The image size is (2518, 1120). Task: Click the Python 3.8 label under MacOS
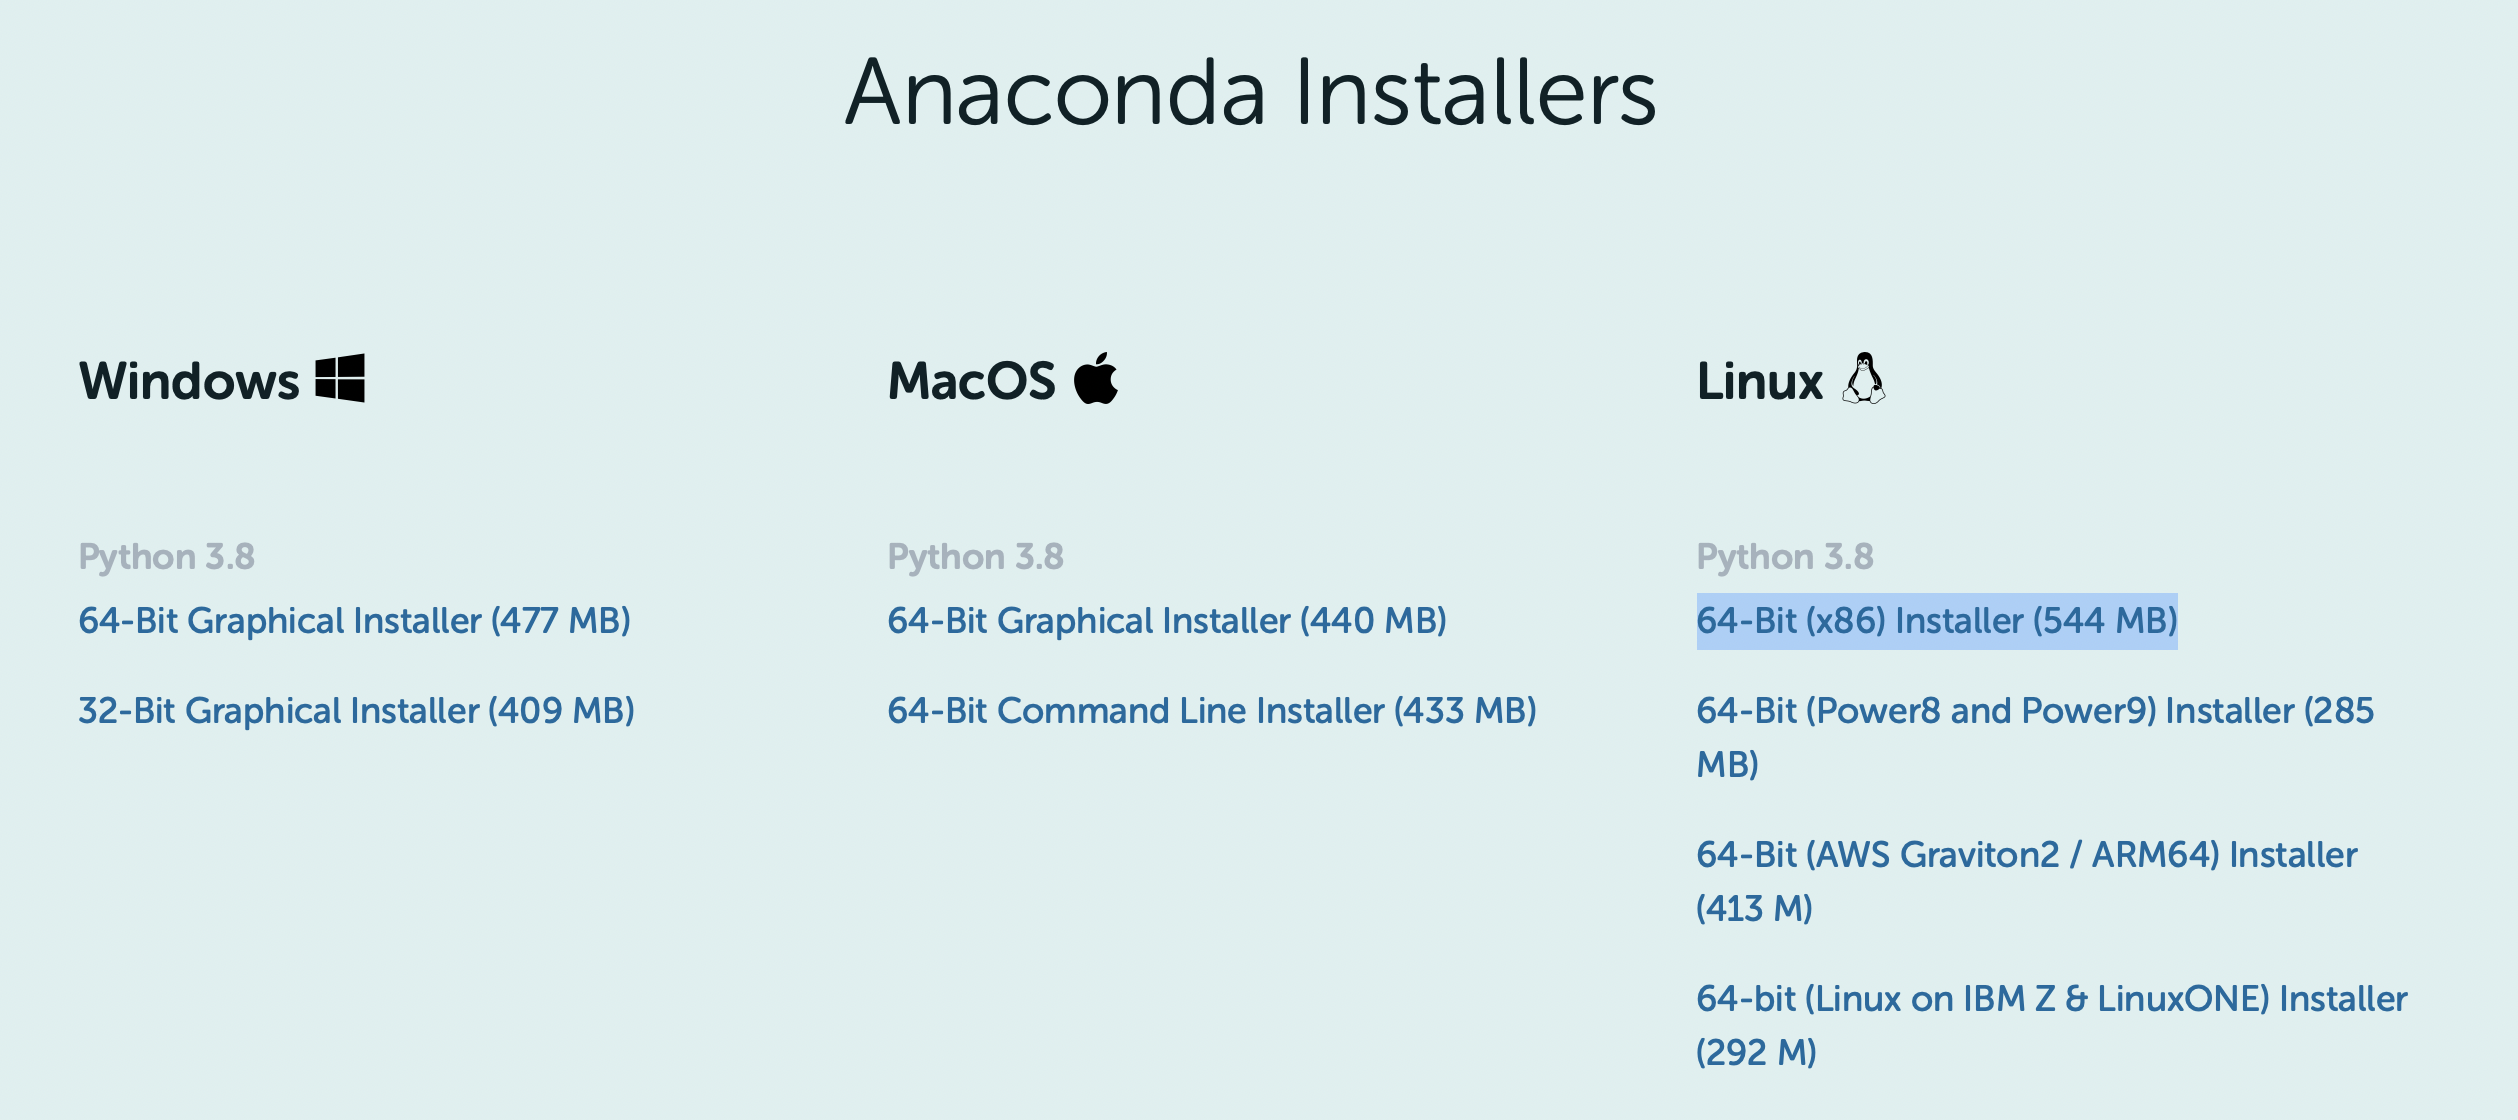click(975, 556)
